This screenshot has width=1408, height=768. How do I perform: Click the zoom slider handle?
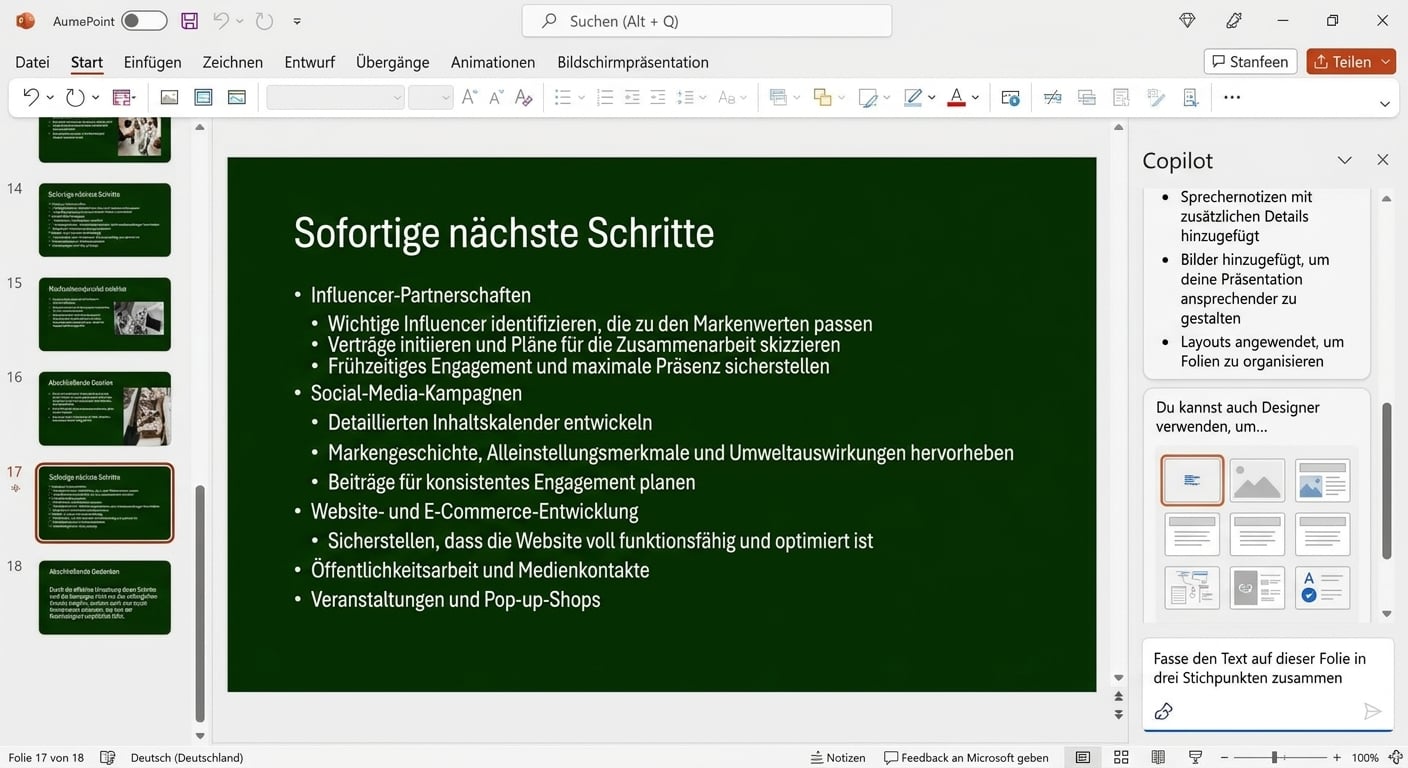click(1274, 757)
